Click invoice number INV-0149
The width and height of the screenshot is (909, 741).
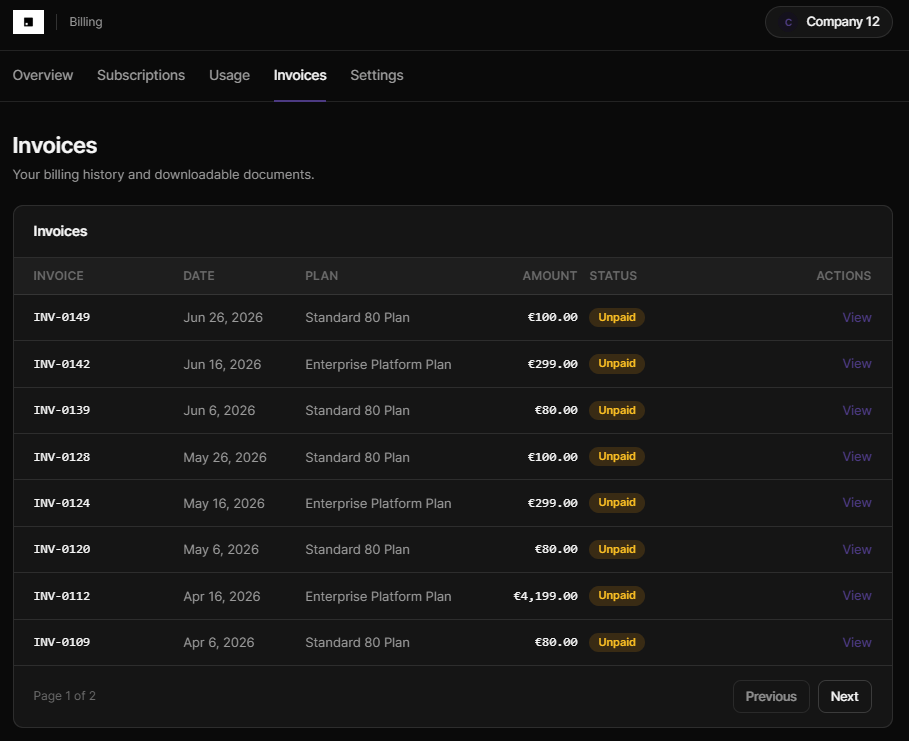62,317
